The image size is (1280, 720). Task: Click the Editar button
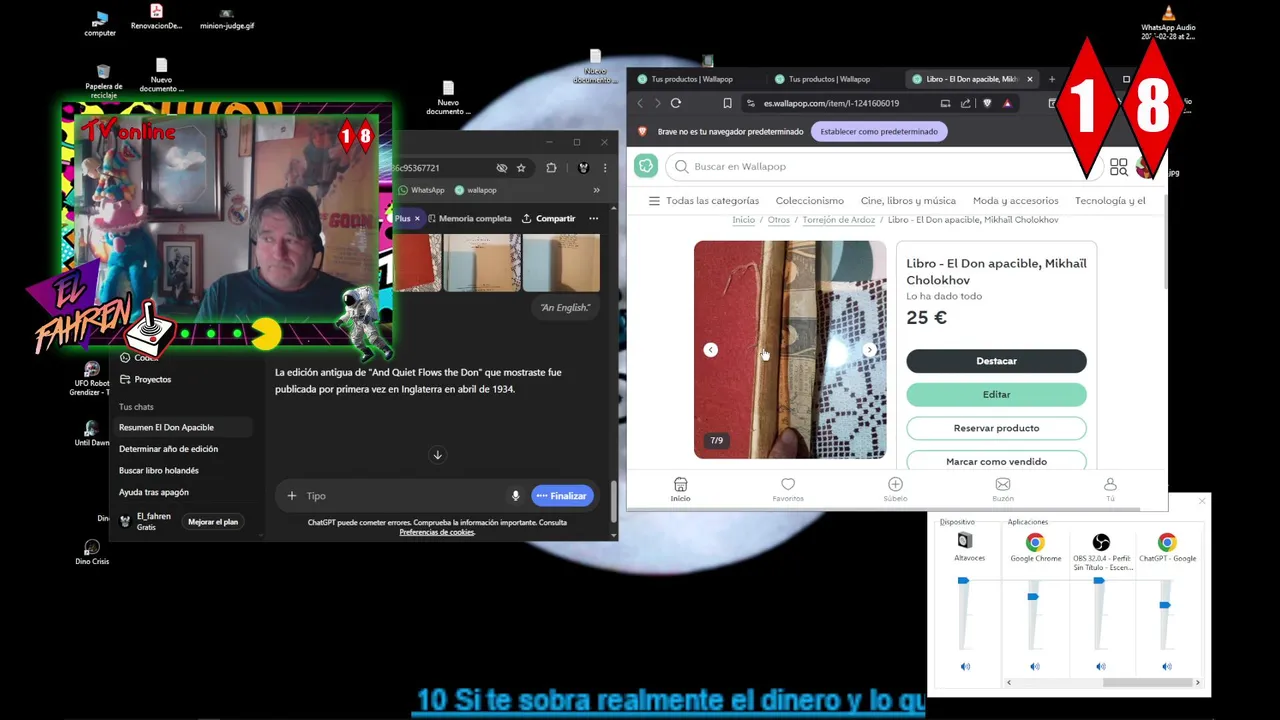point(996,394)
